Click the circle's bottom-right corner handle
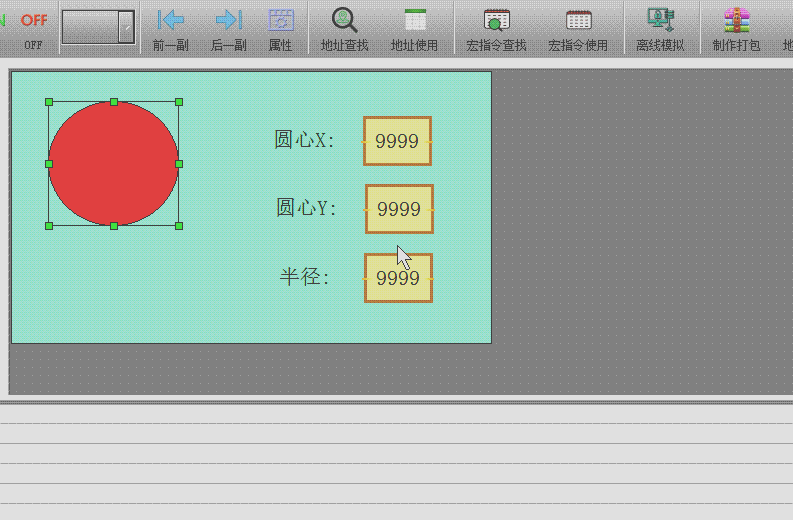 point(179,226)
